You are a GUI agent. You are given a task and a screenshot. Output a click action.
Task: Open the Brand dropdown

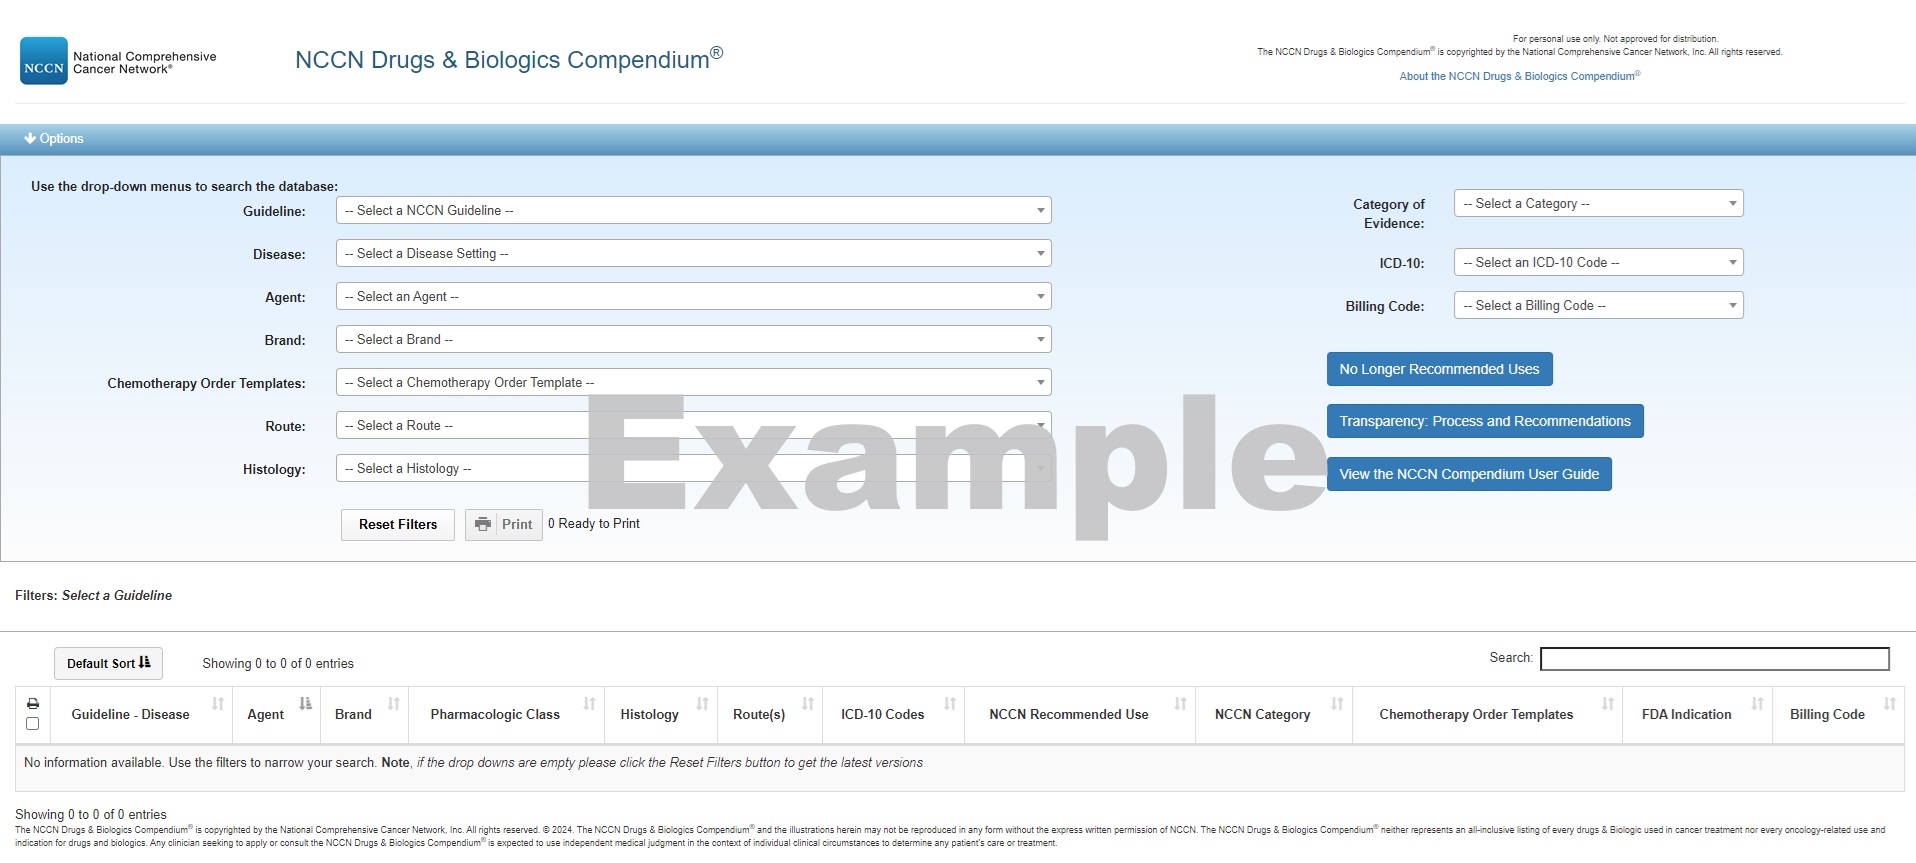coord(694,339)
